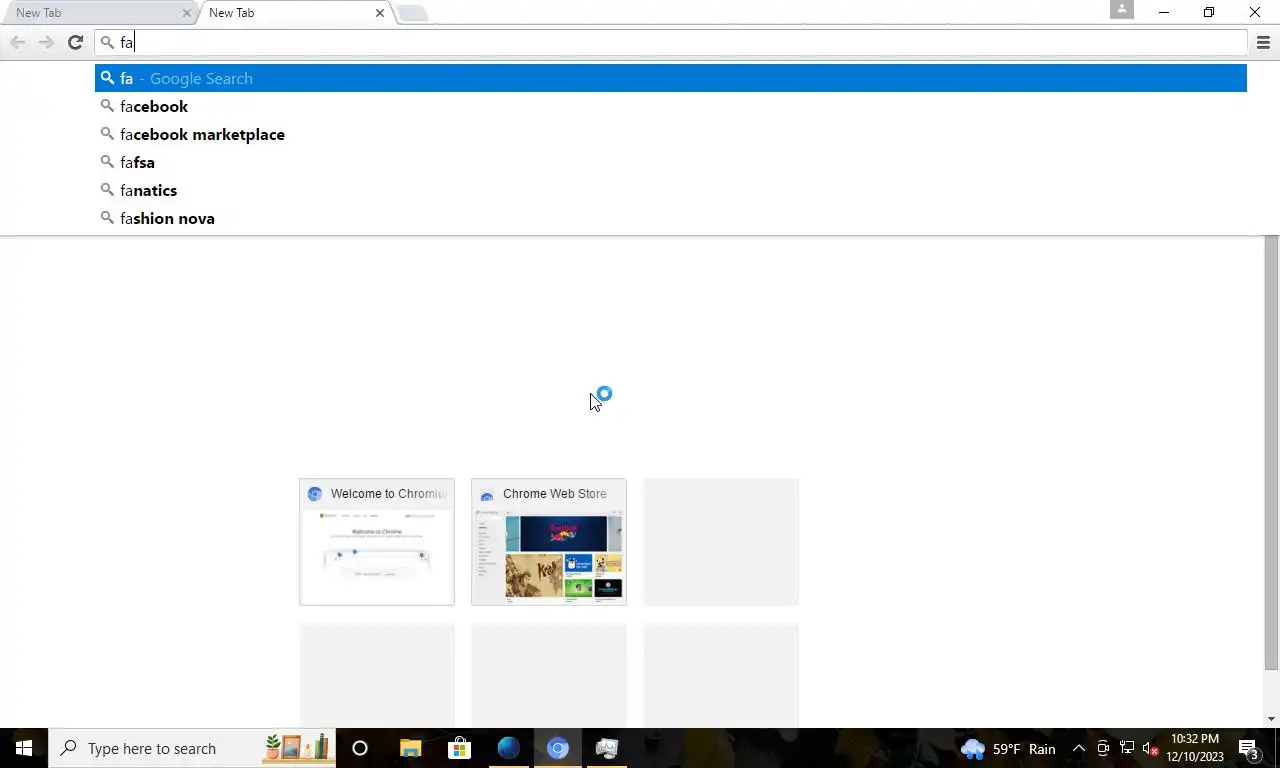1280x768 pixels.
Task: Click the page vertical scrollbar
Action: pyautogui.click(x=1271, y=452)
